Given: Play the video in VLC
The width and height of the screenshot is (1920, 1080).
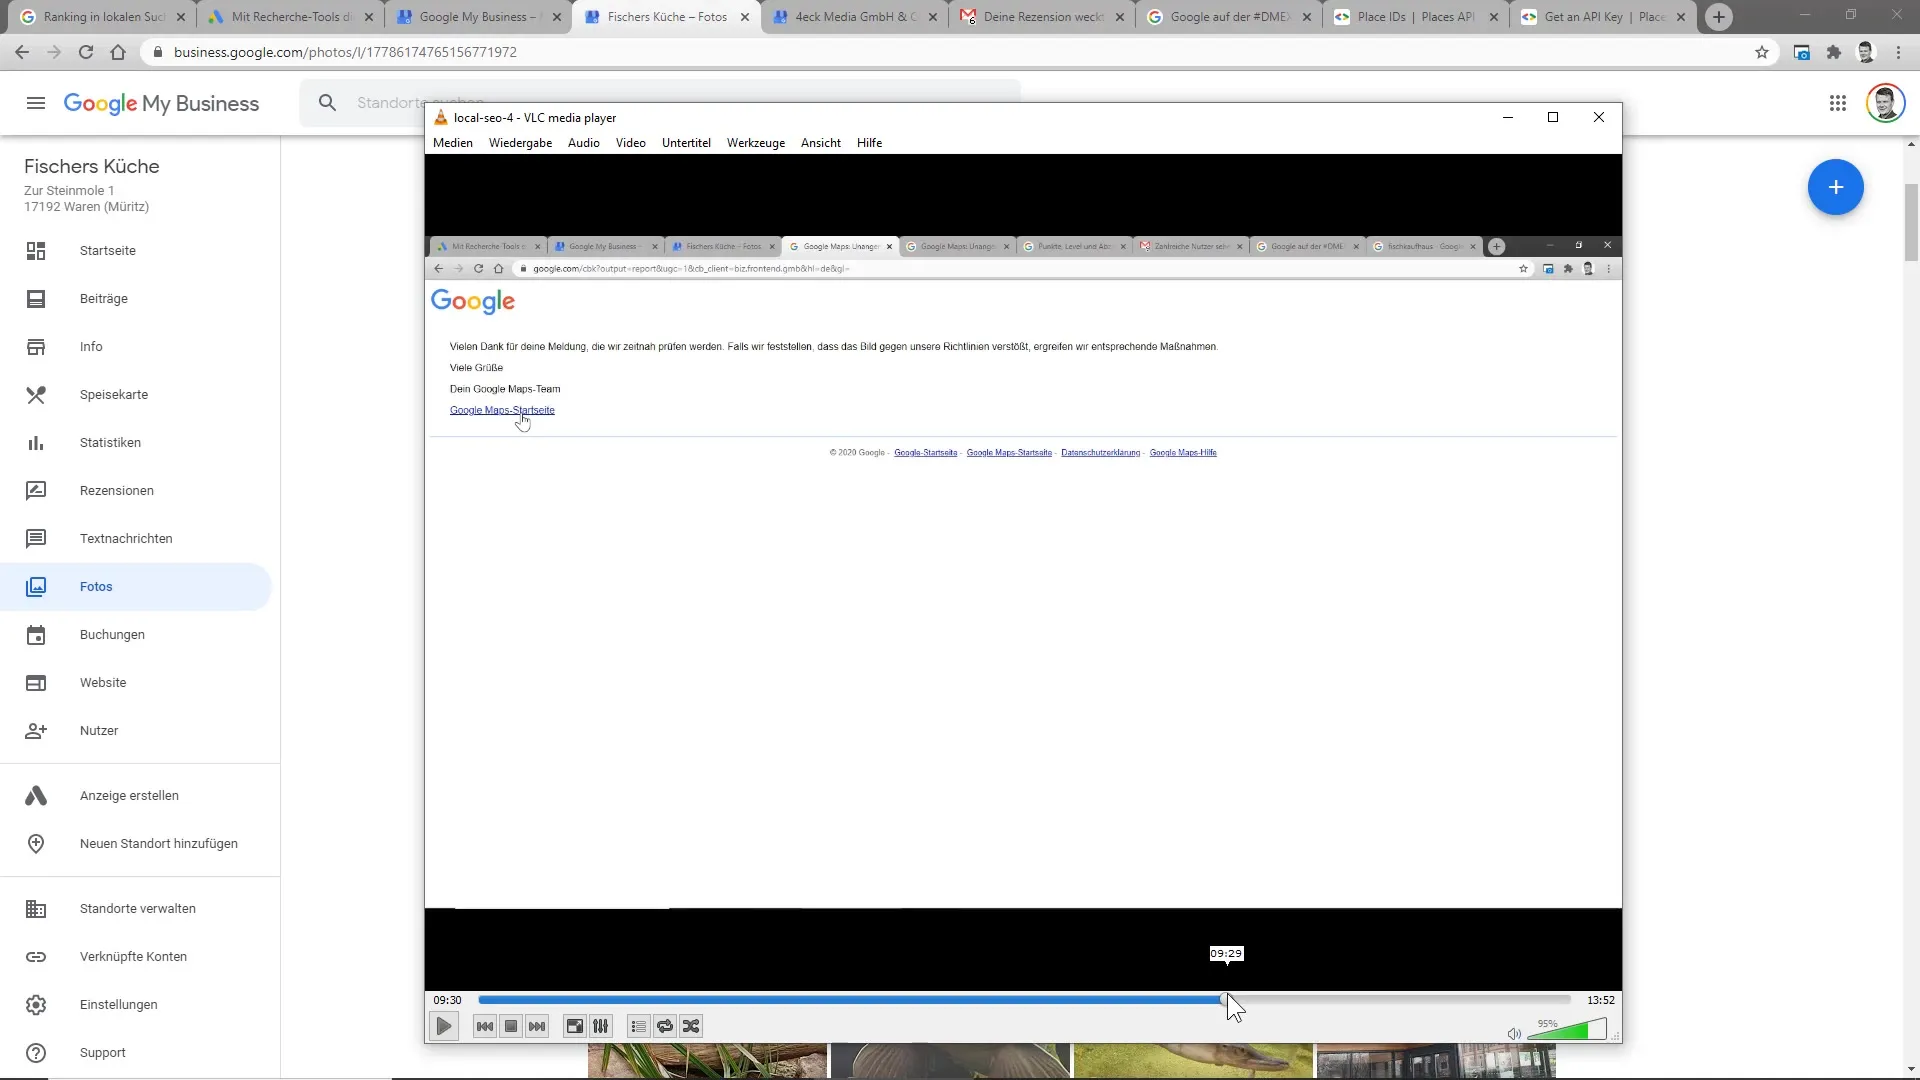Looking at the screenshot, I should pos(444,1026).
